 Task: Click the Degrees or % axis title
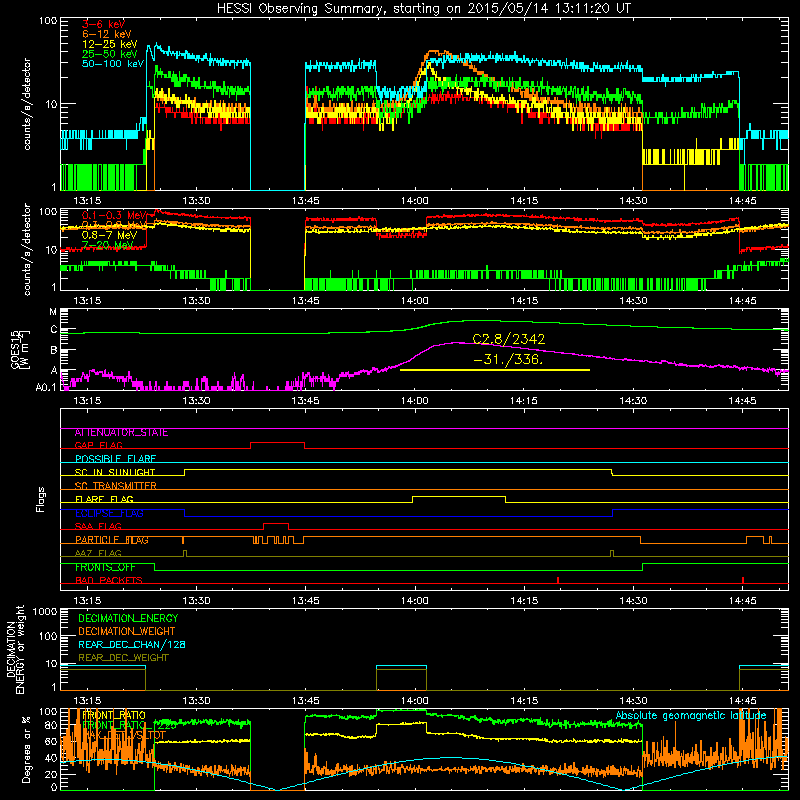pos(26,749)
